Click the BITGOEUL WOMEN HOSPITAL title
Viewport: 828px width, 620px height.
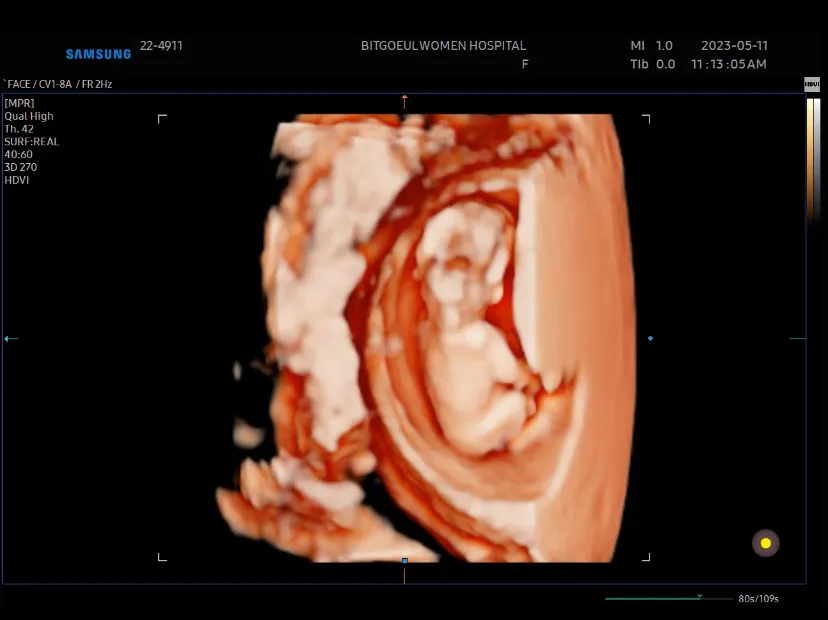click(x=443, y=46)
